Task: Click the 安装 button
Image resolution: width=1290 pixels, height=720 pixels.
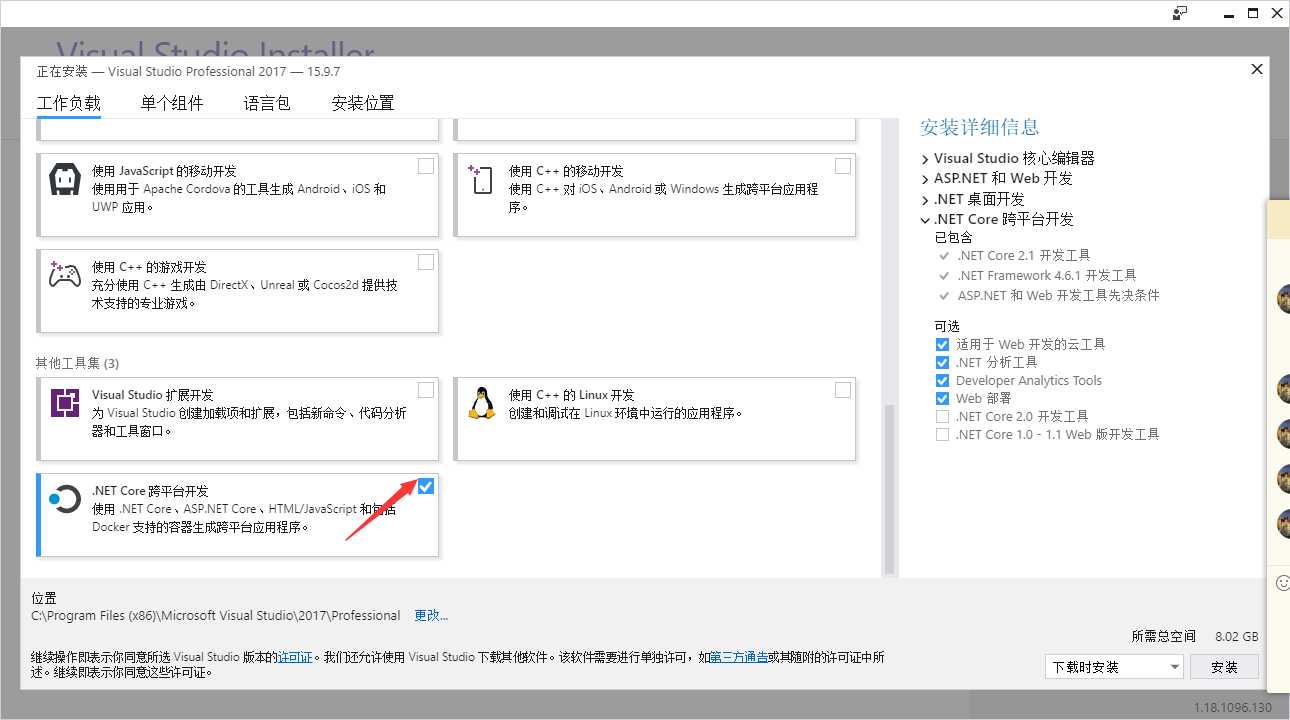Action: [x=1224, y=667]
